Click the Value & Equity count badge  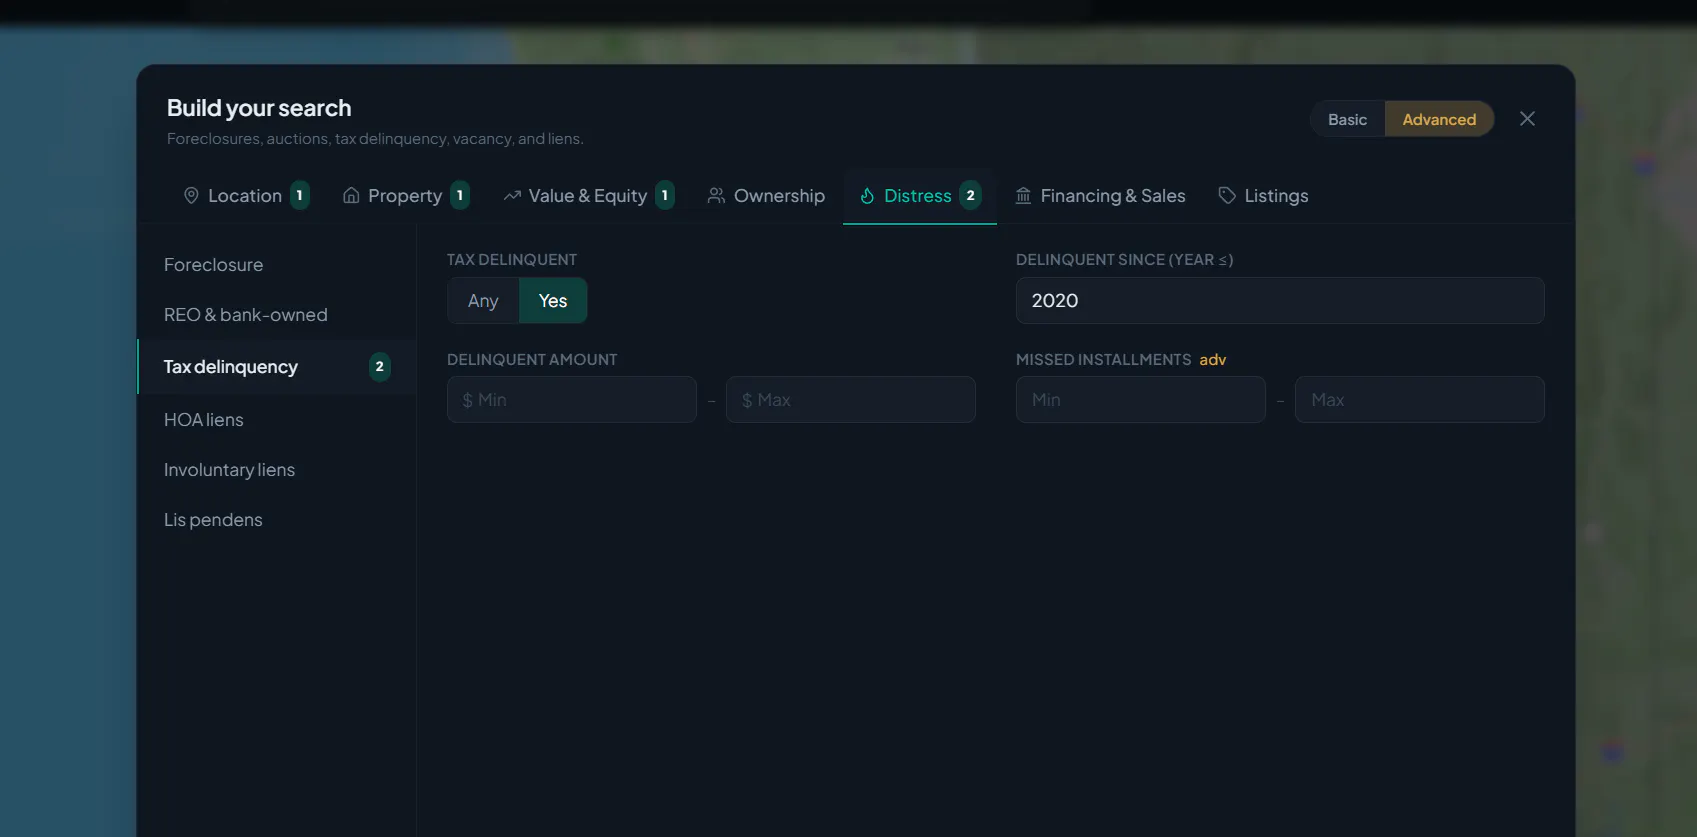point(665,196)
